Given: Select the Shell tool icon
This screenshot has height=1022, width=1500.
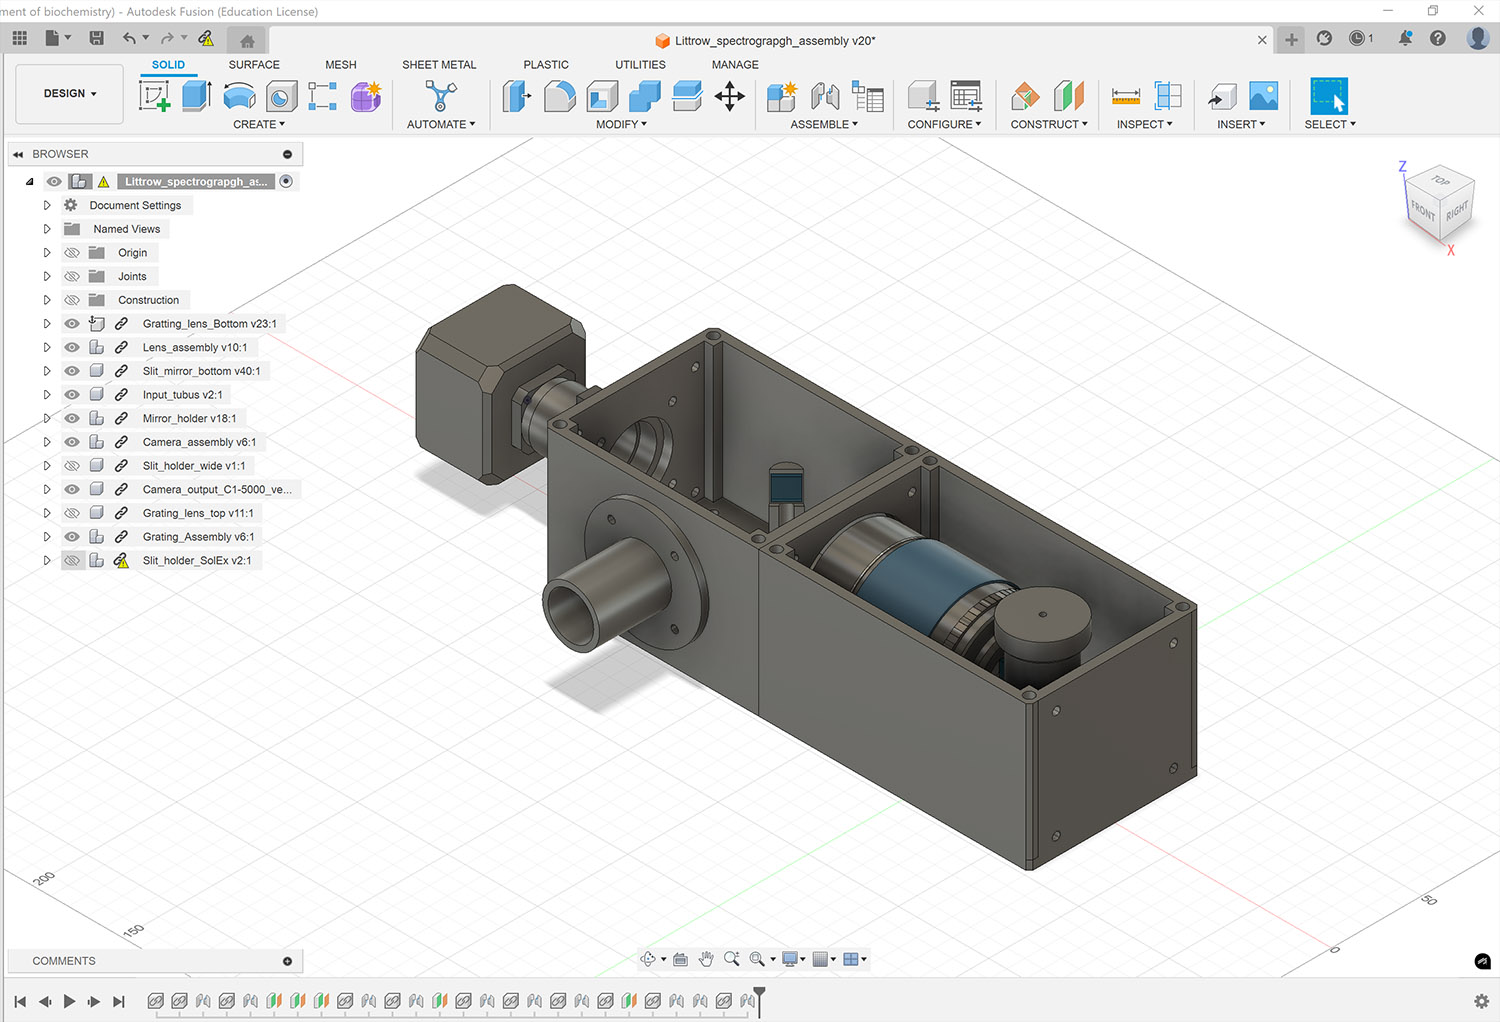Looking at the screenshot, I should (602, 97).
